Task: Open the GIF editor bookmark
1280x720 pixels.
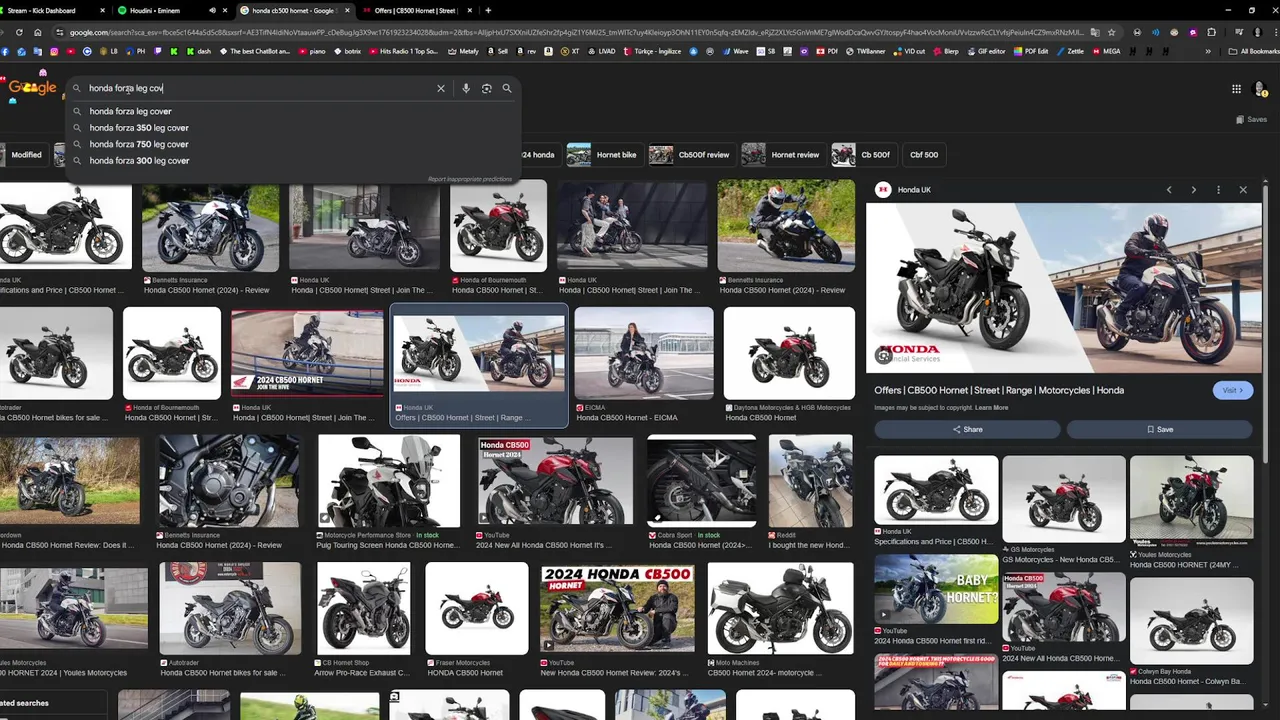Action: pyautogui.click(x=986, y=51)
